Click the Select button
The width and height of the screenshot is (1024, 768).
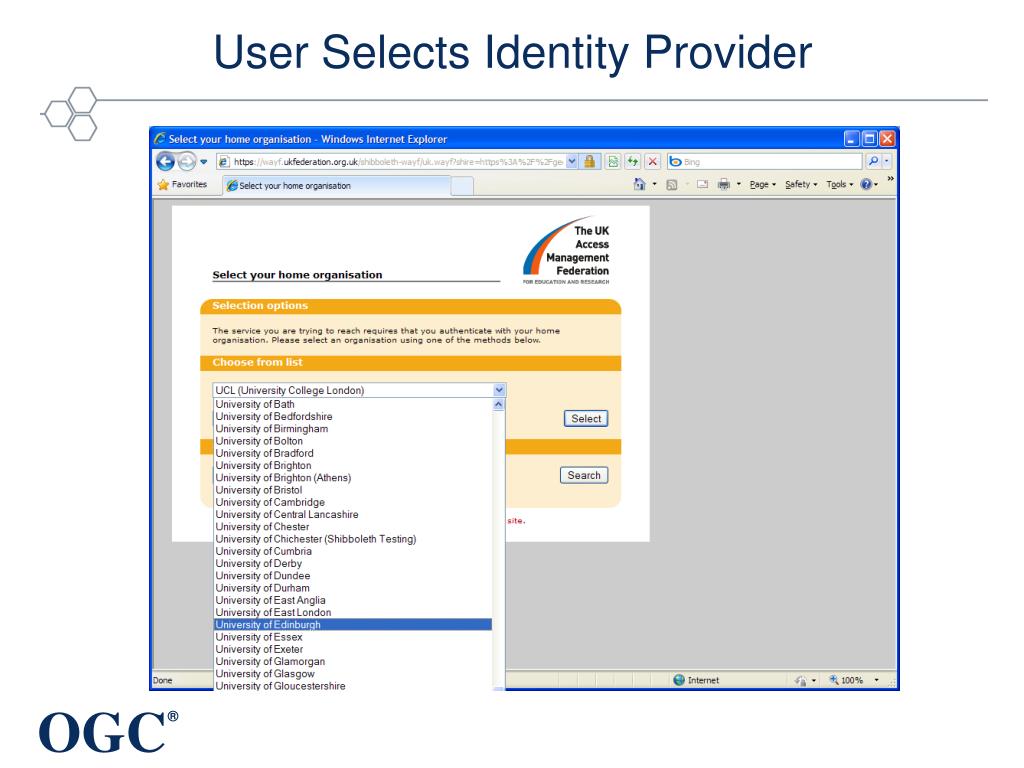click(586, 419)
